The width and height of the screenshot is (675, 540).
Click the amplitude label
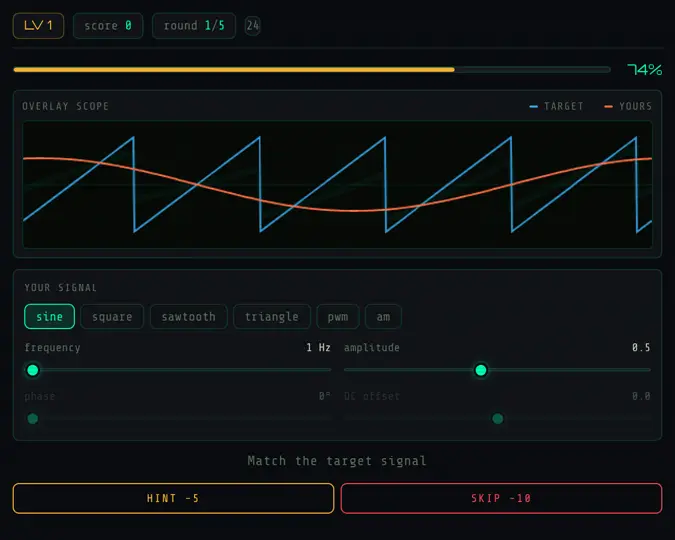pyautogui.click(x=372, y=348)
